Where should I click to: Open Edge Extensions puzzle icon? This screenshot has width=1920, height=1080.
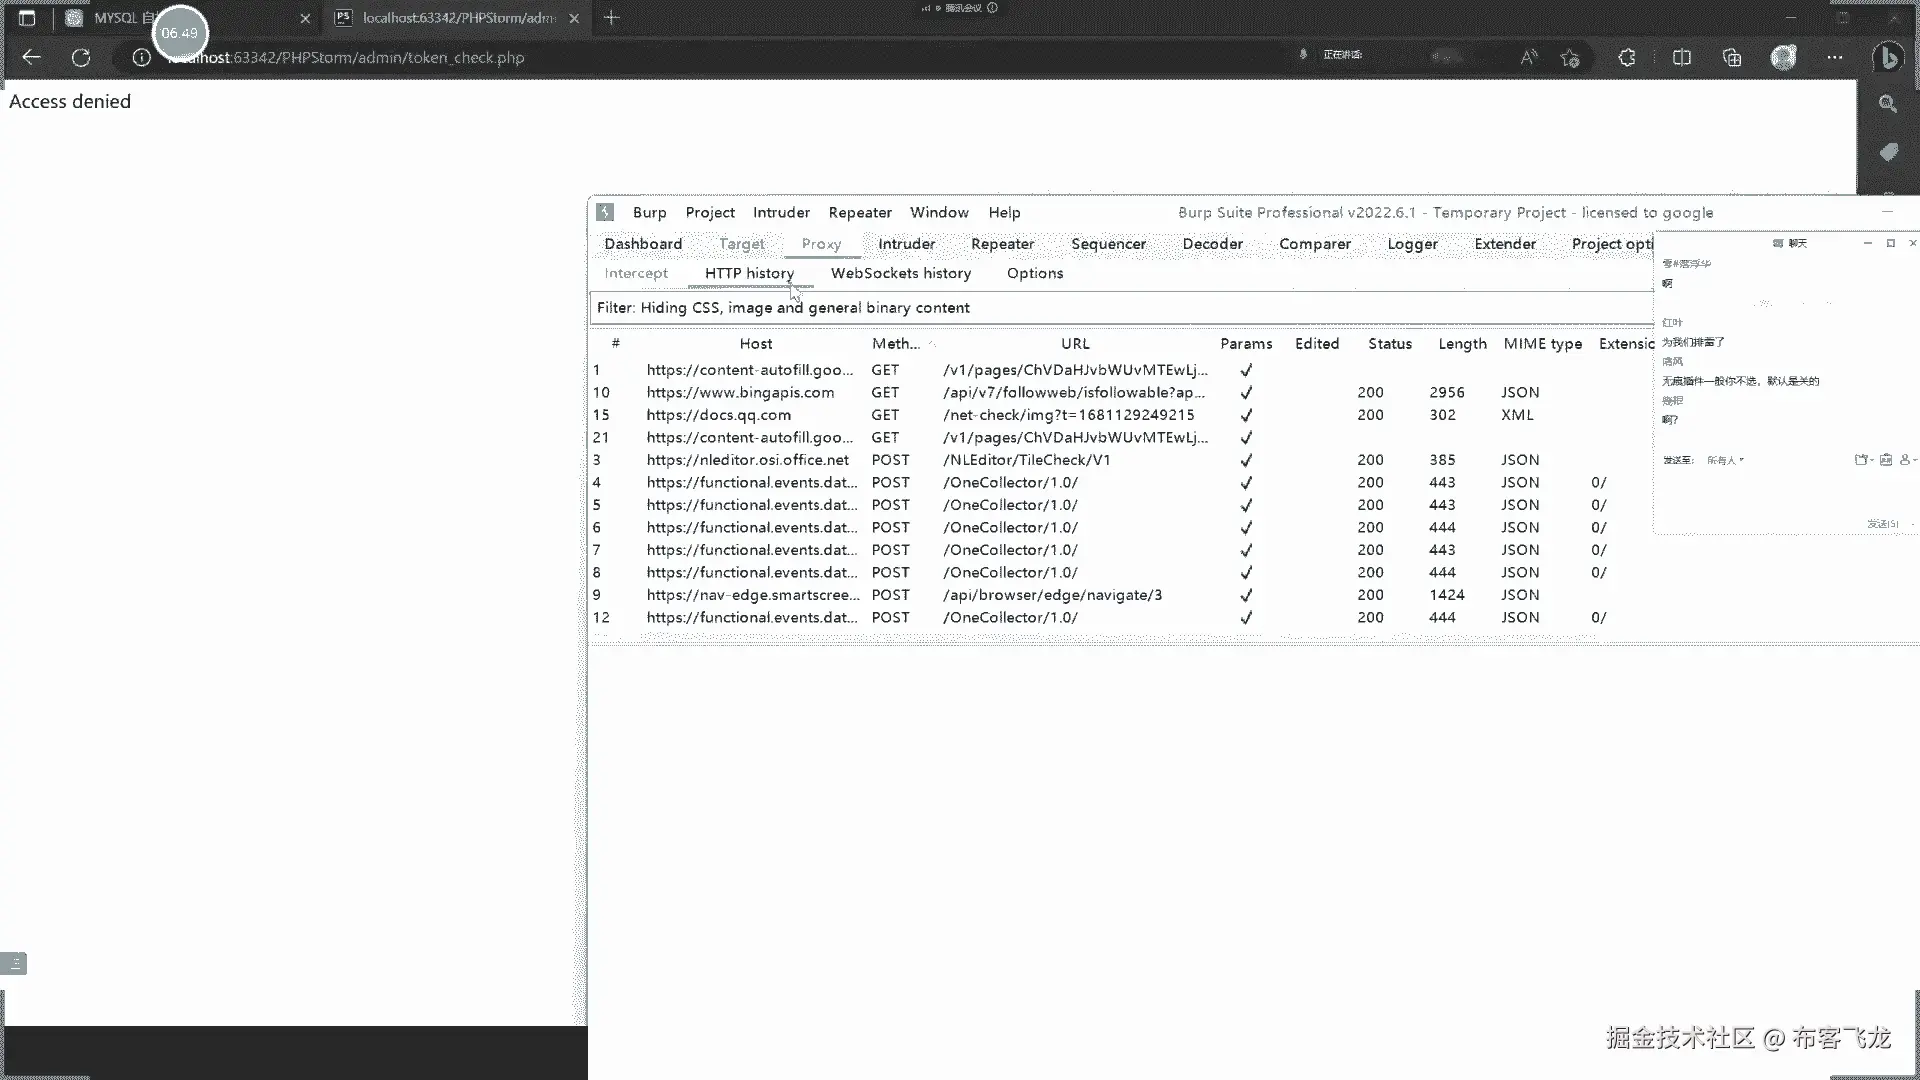tap(1627, 58)
